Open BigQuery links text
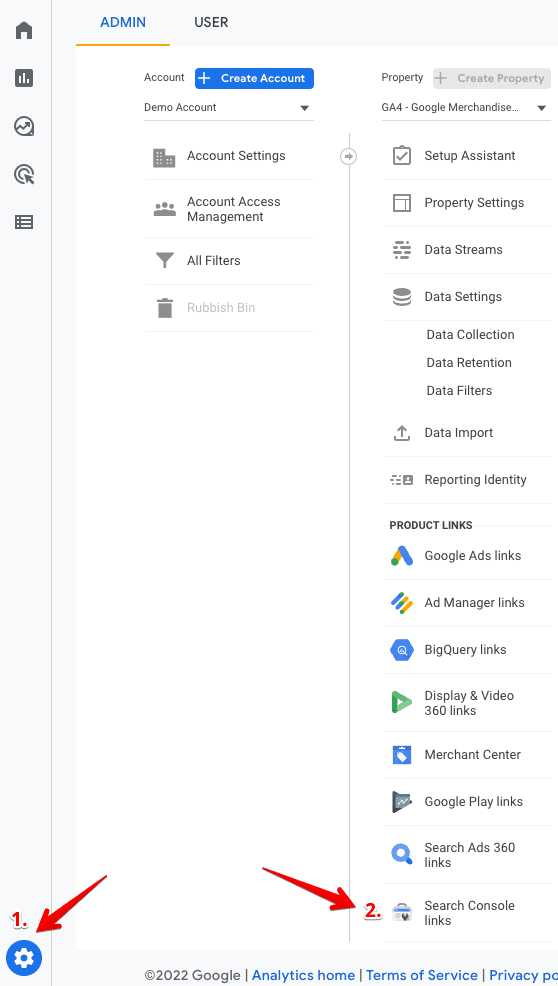The width and height of the screenshot is (558, 986). (x=466, y=650)
